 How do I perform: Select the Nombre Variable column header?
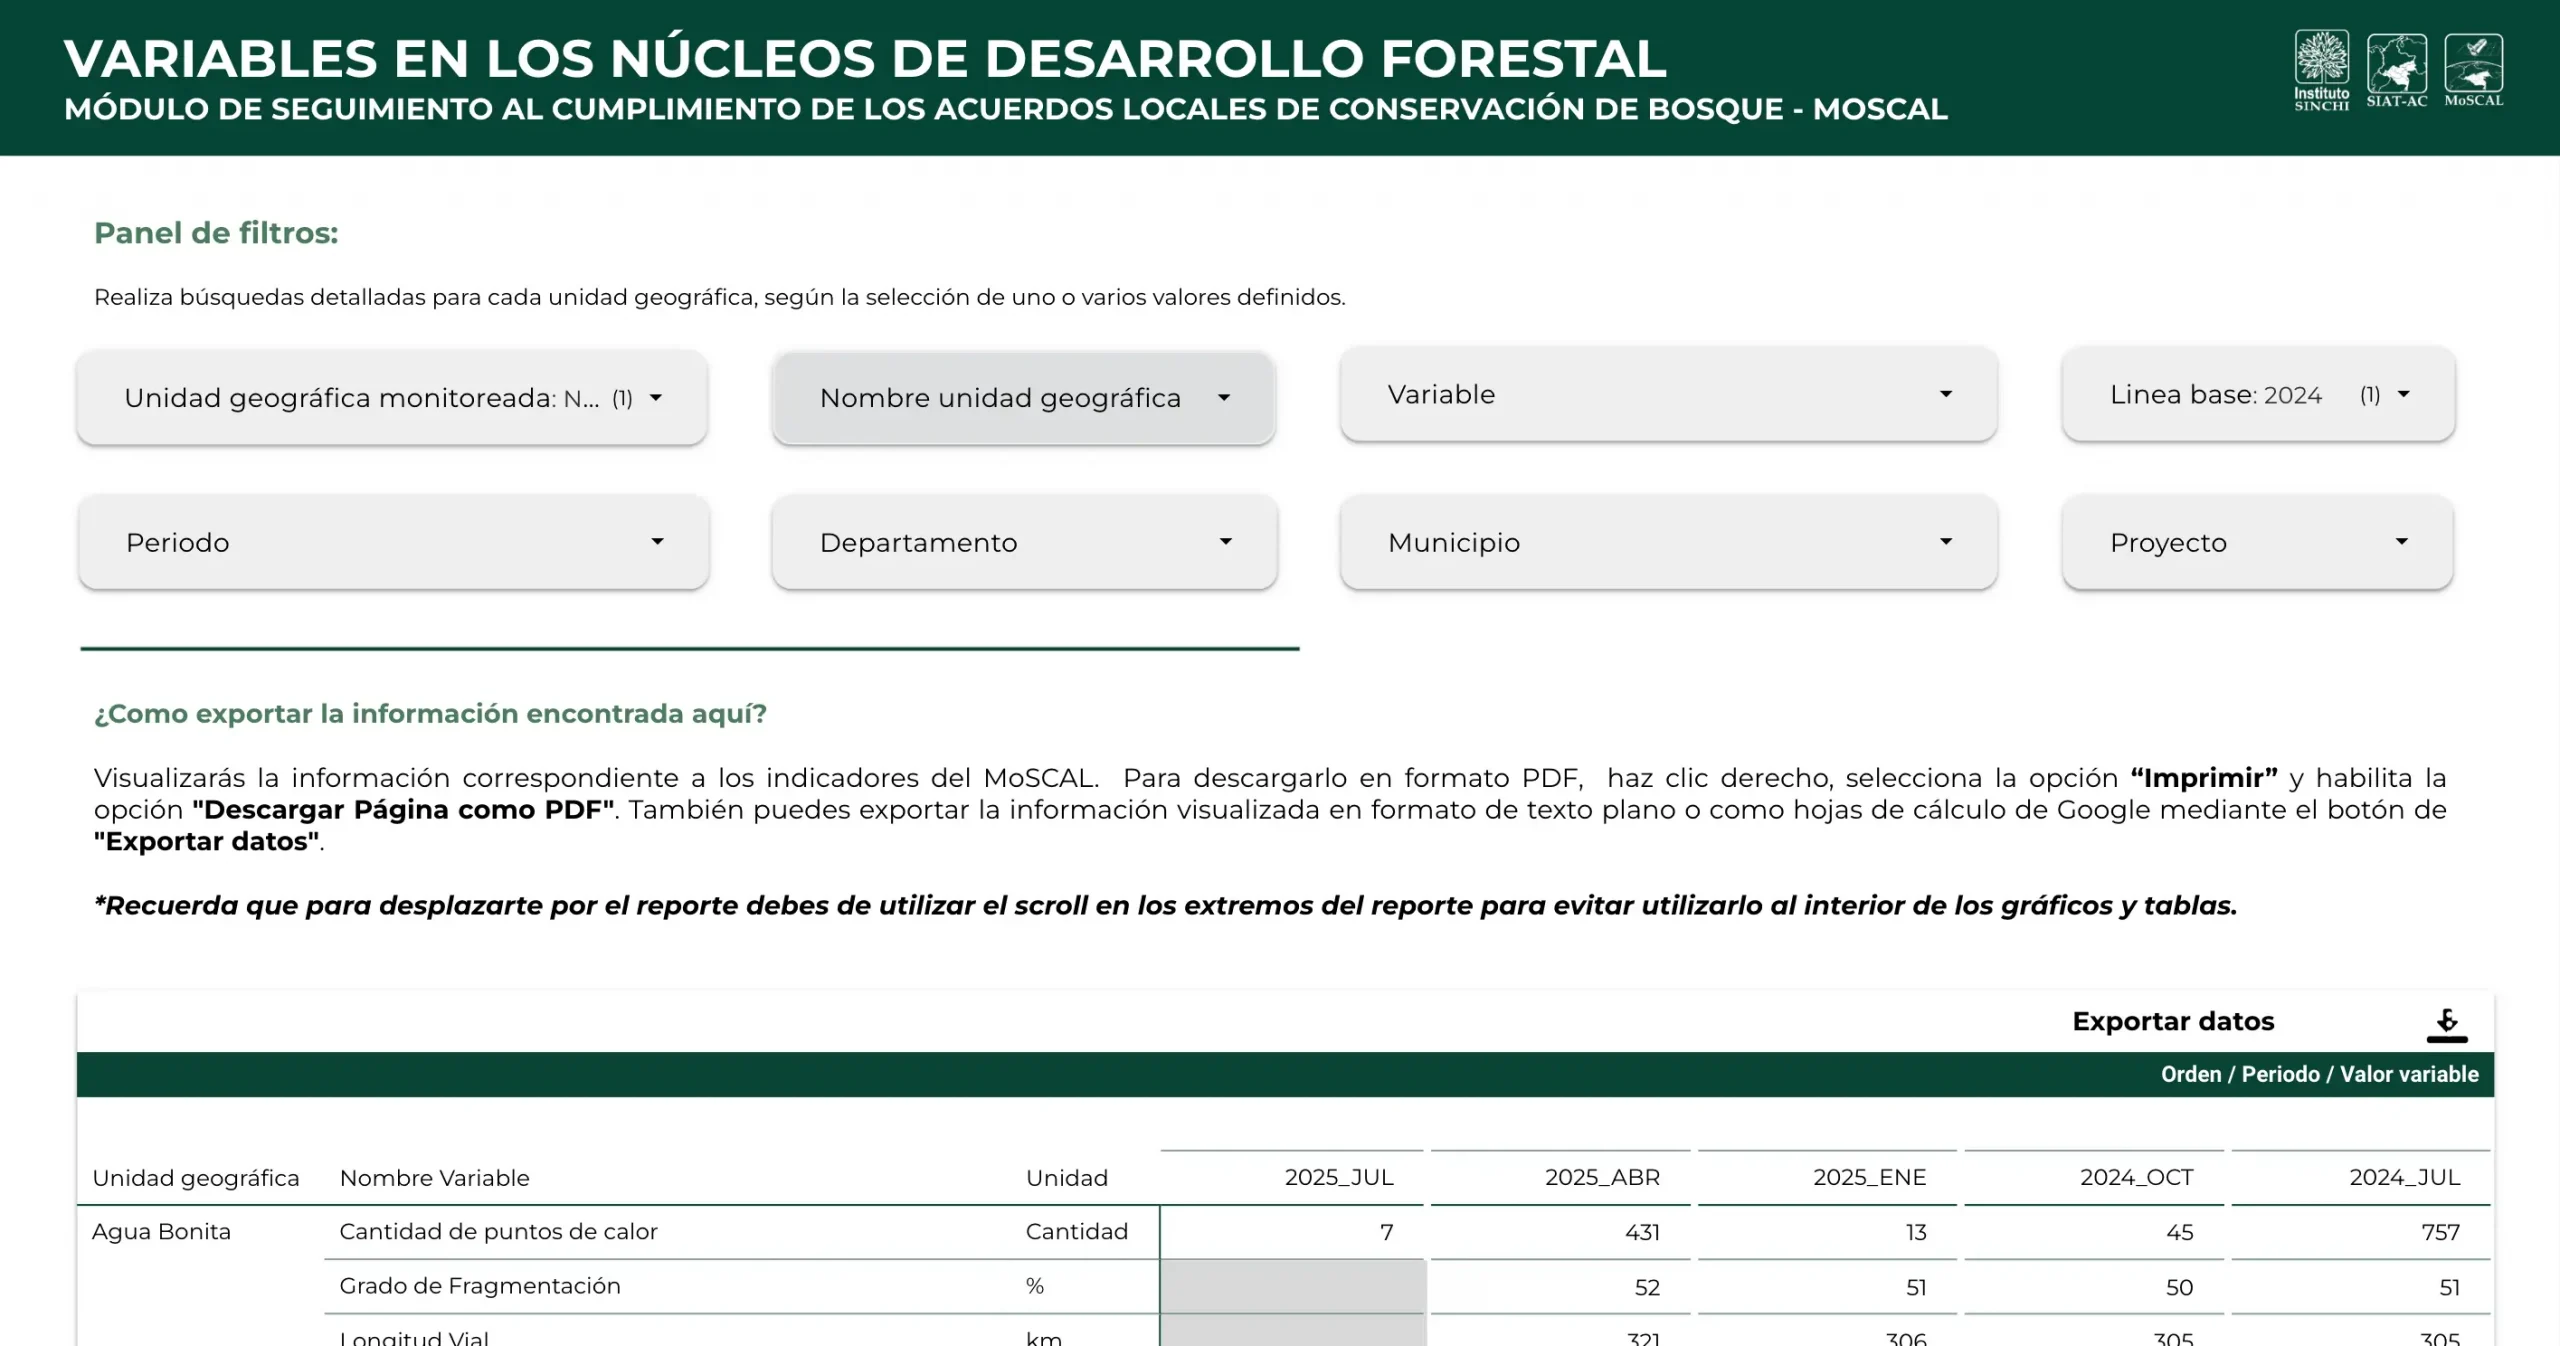click(434, 1178)
